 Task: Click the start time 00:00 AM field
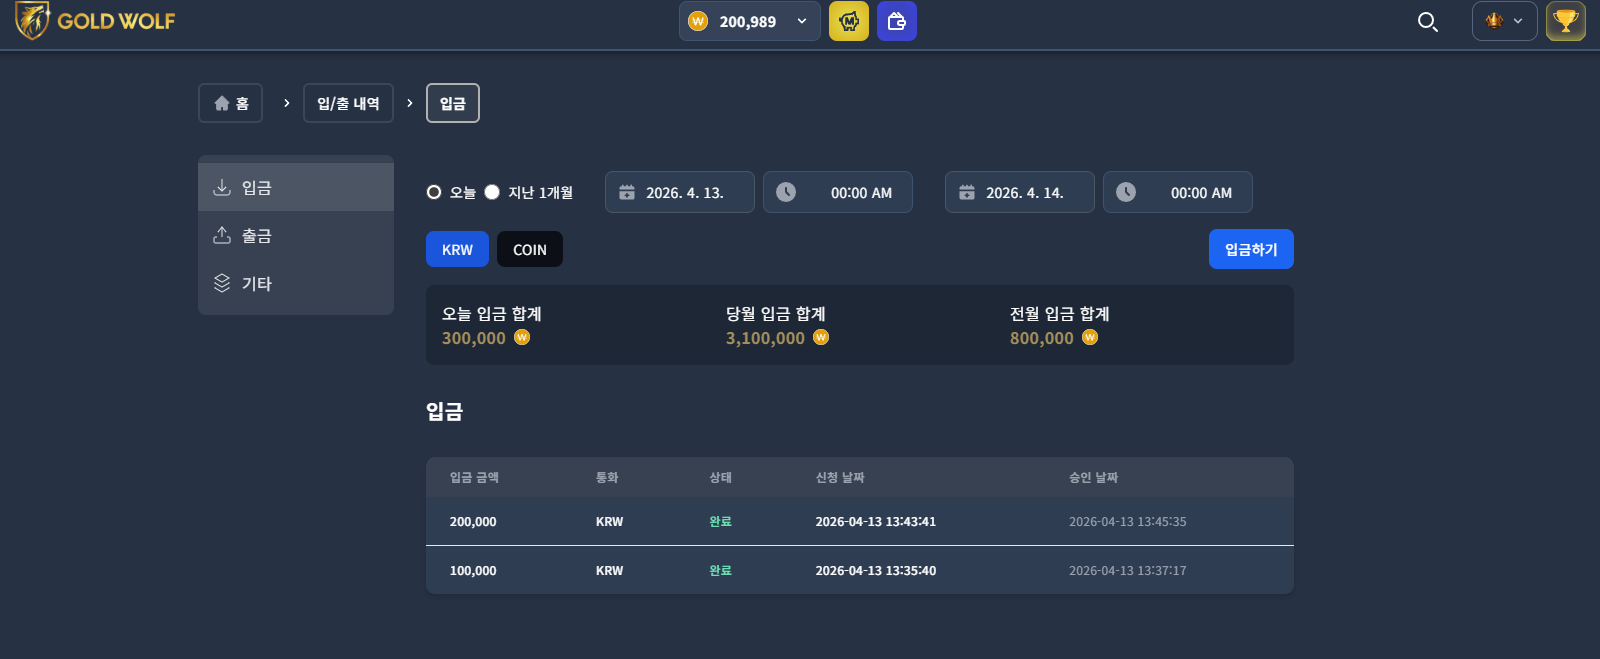tap(838, 192)
